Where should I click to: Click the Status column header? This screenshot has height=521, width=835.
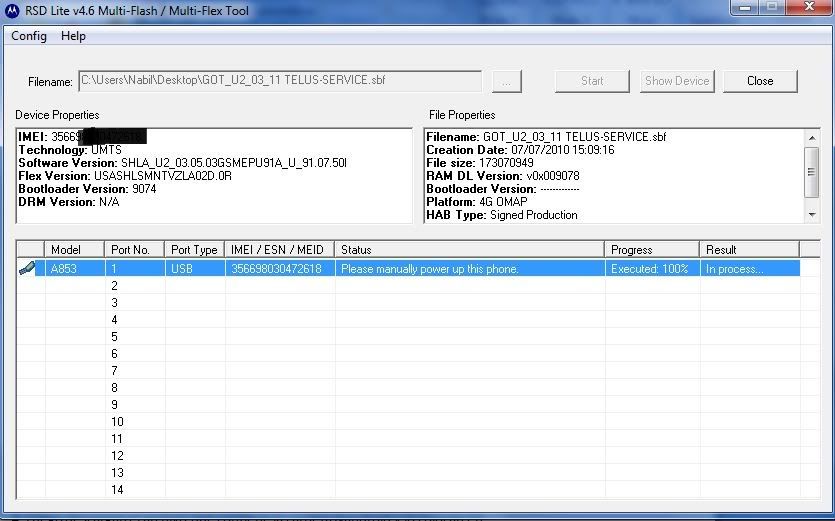pos(469,249)
